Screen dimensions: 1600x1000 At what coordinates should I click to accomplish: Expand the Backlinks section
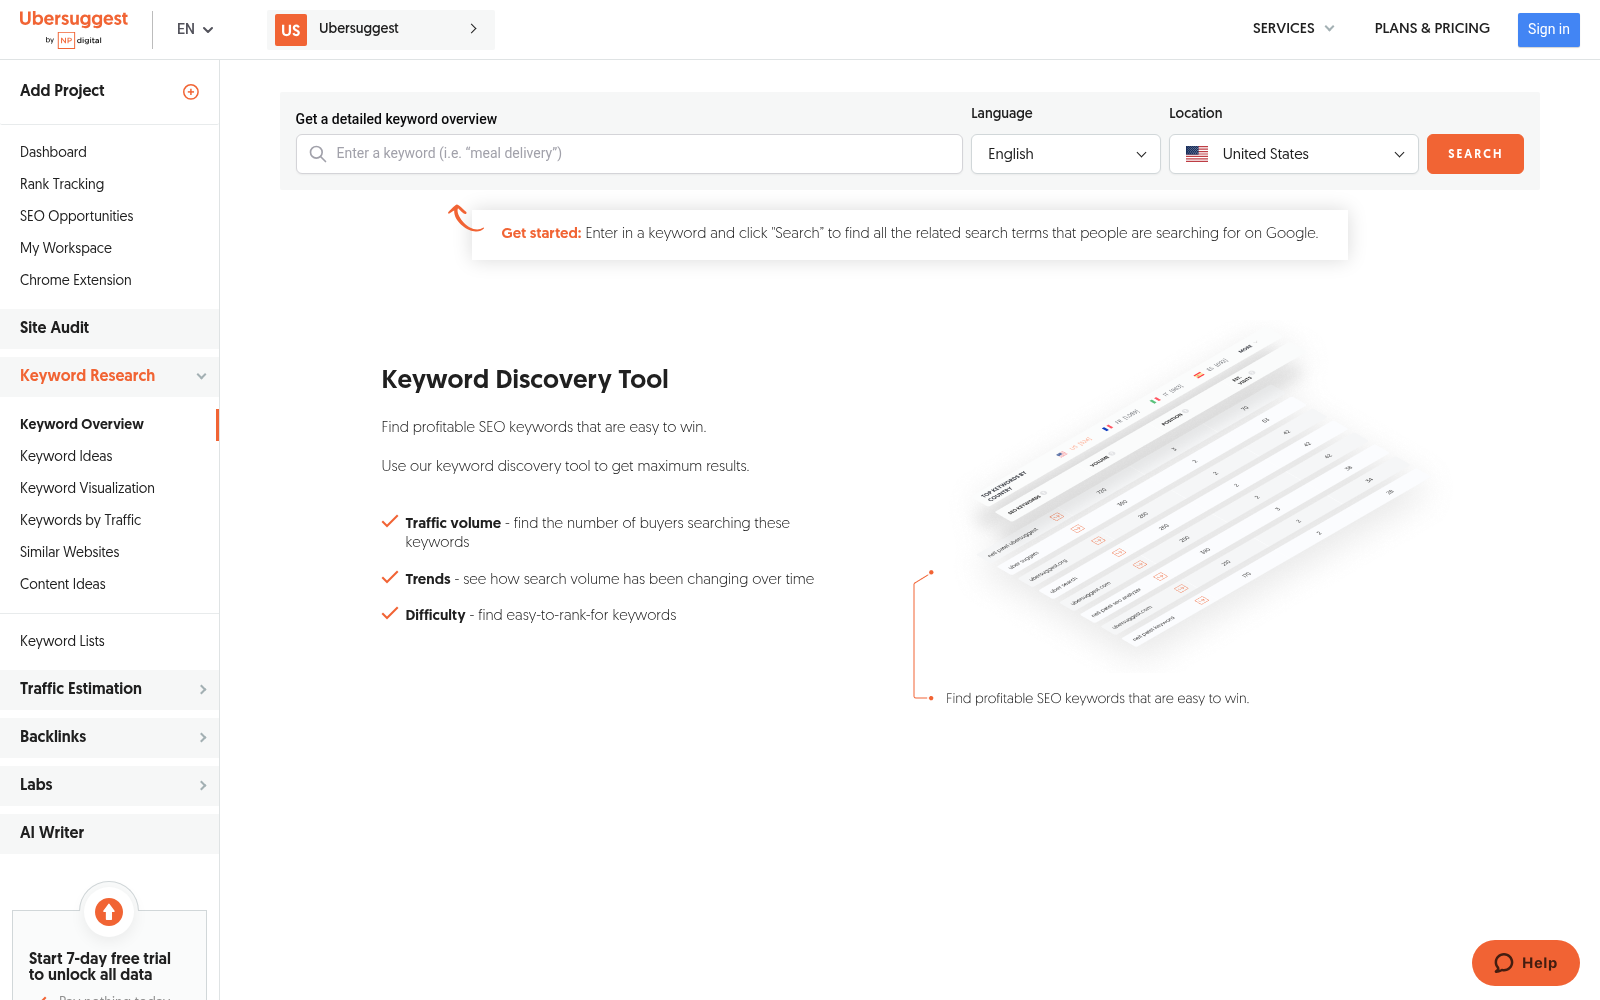pos(109,737)
